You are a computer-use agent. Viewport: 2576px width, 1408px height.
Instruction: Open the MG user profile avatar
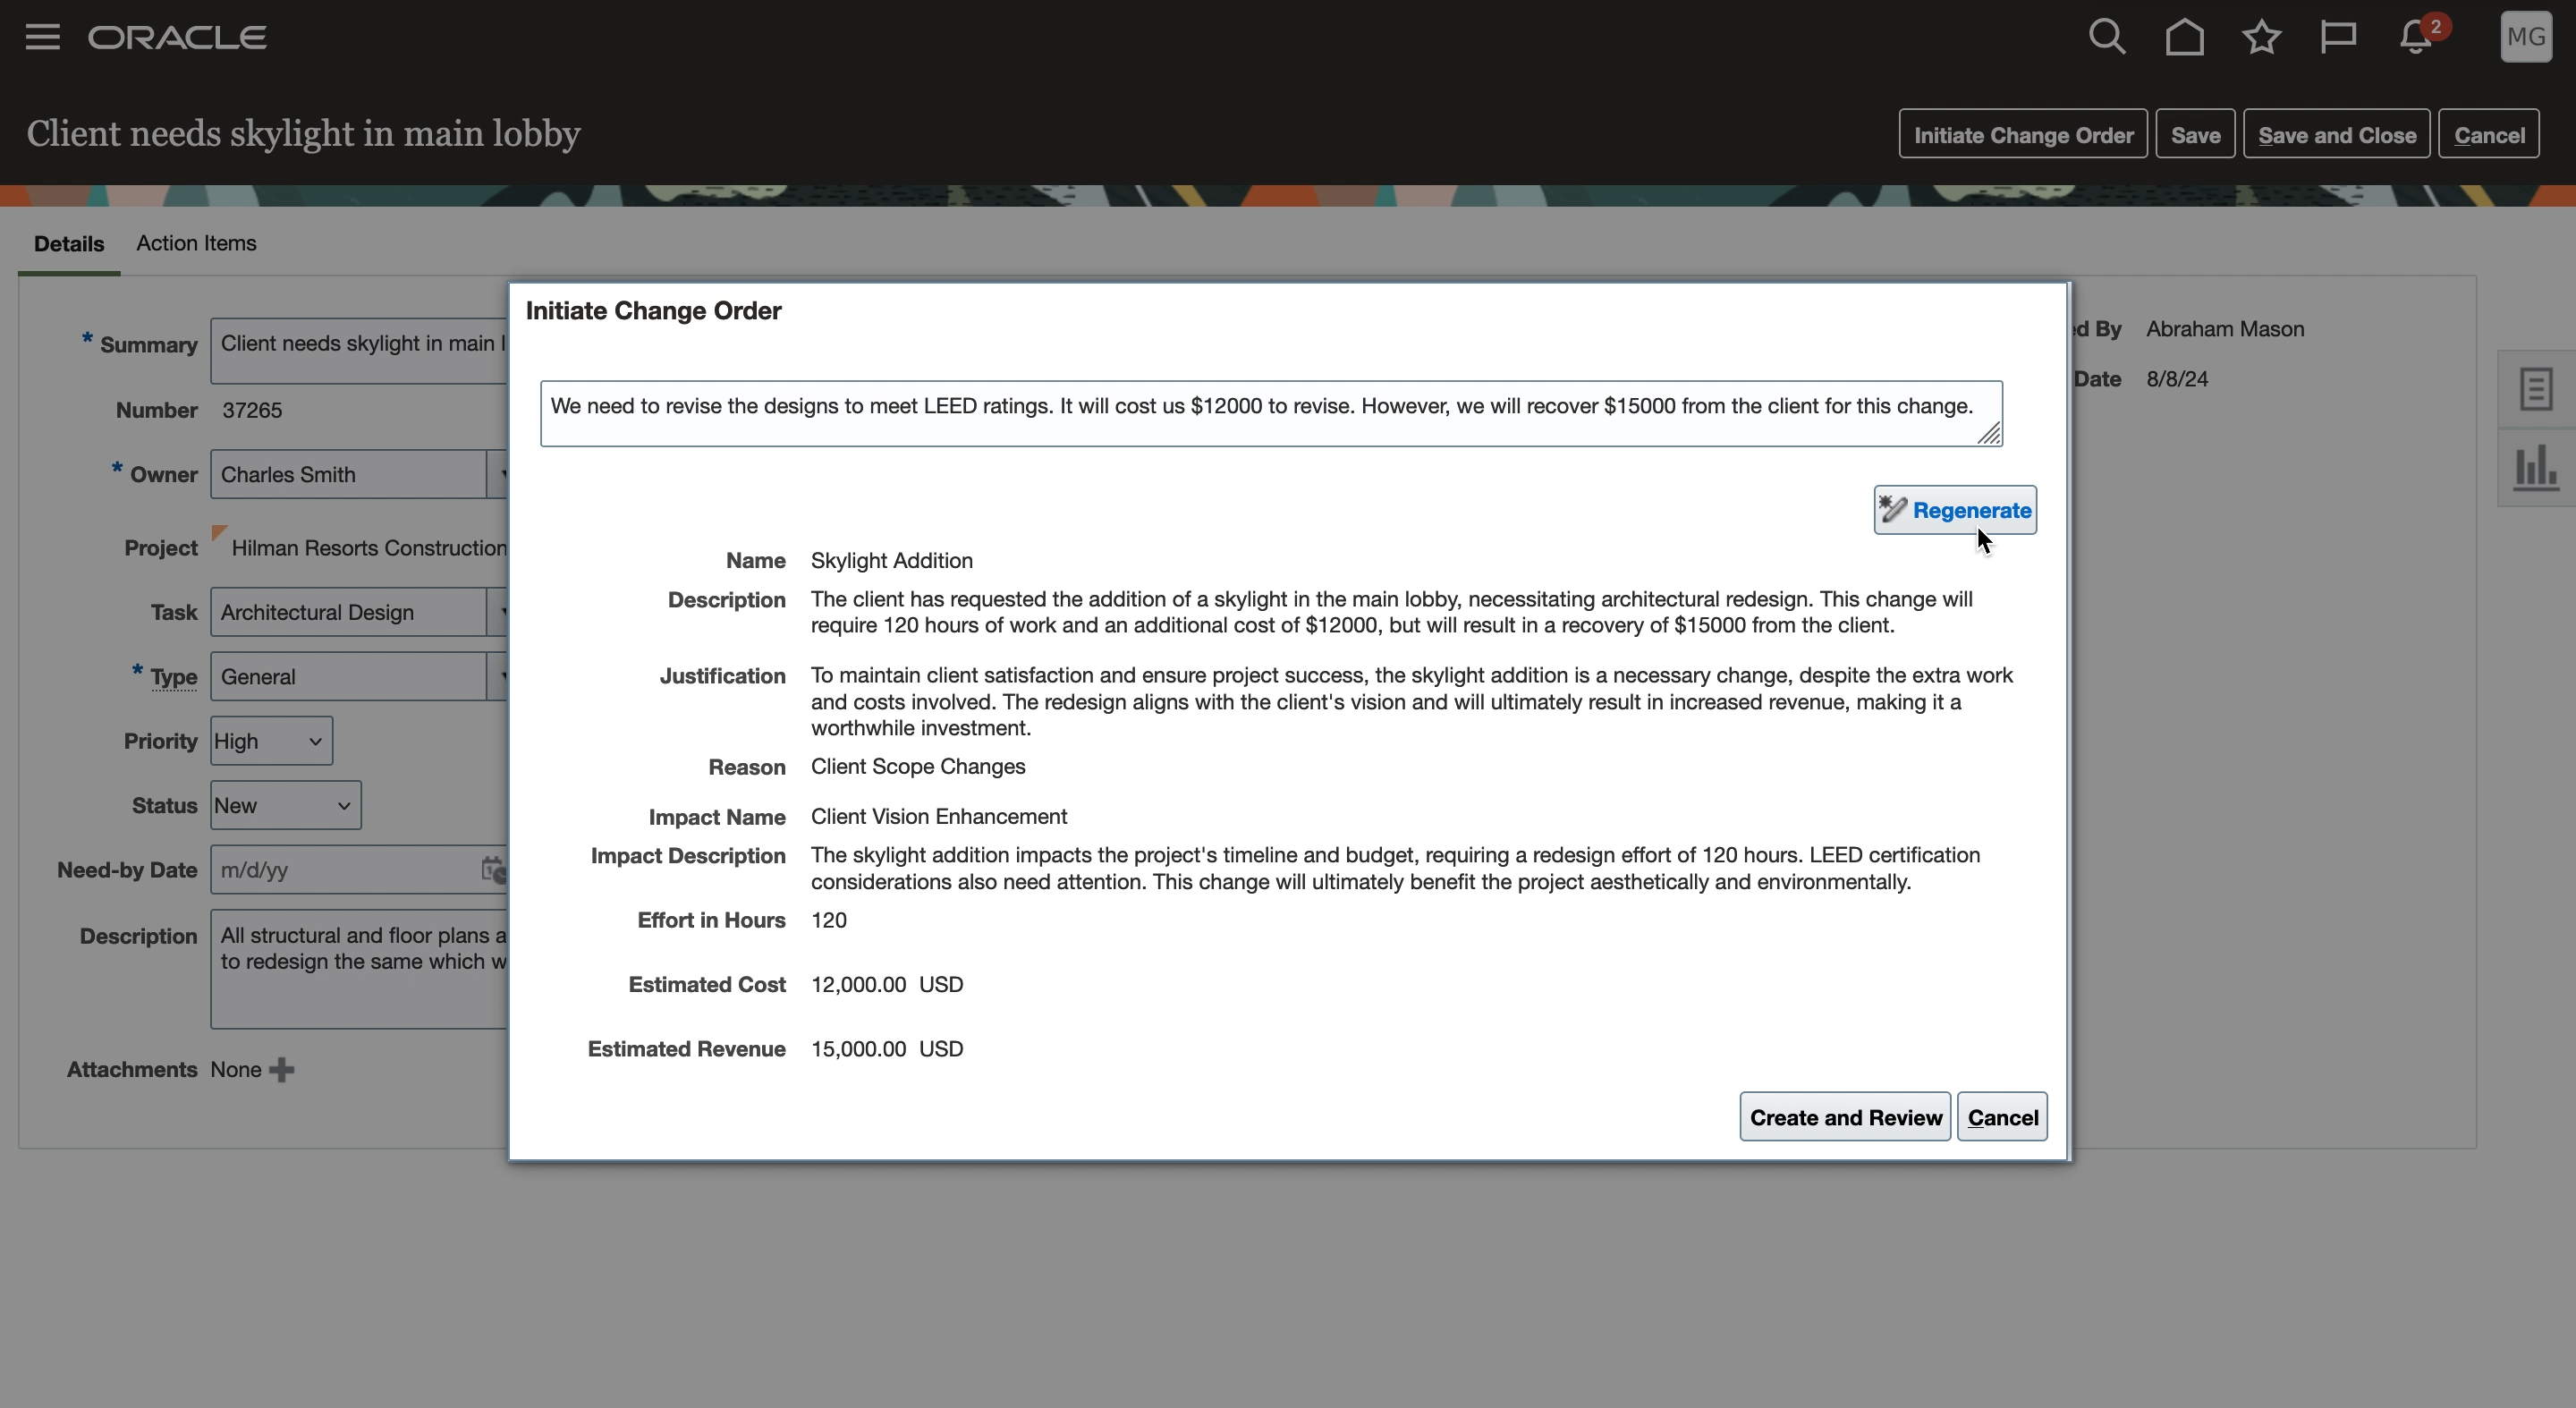tap(2525, 37)
